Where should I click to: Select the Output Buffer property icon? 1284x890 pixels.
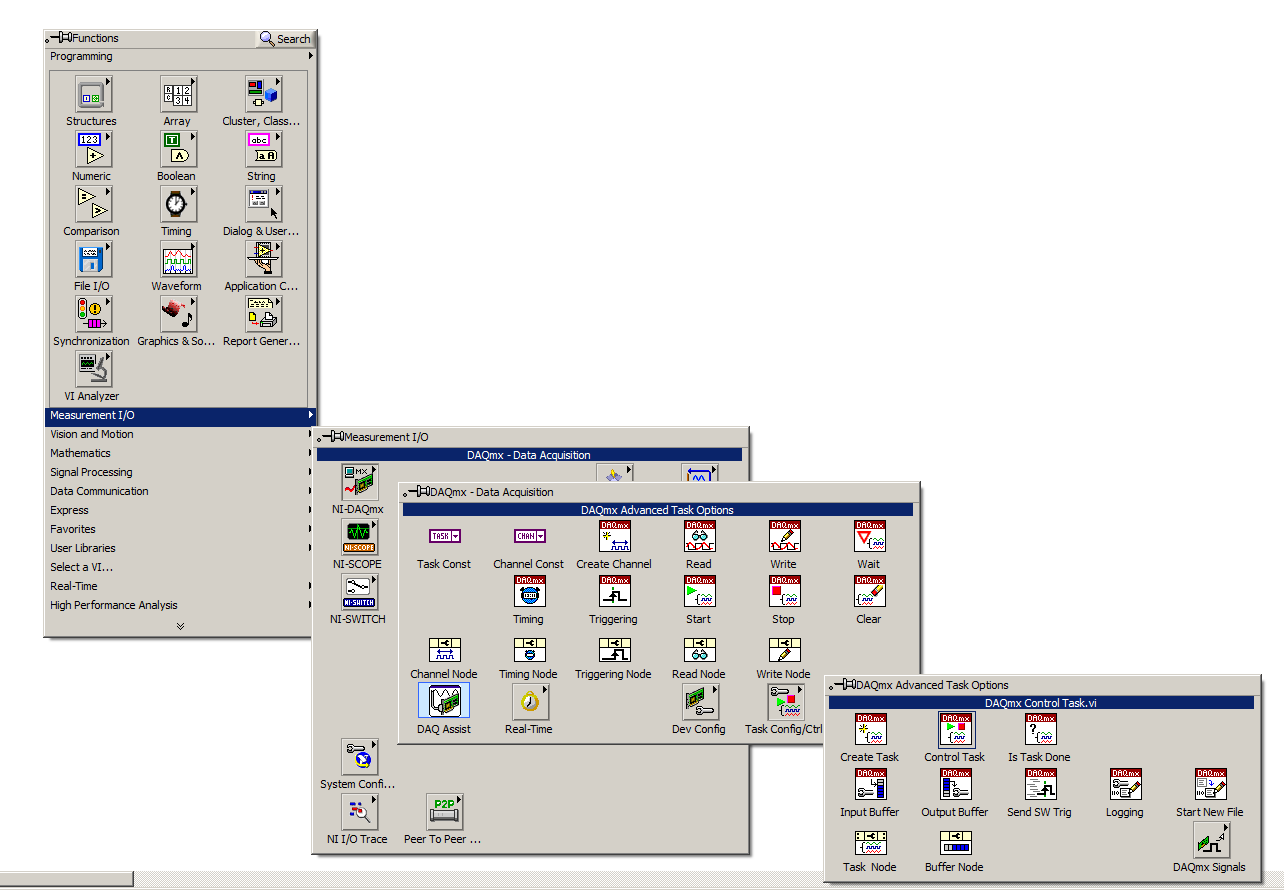point(955,785)
